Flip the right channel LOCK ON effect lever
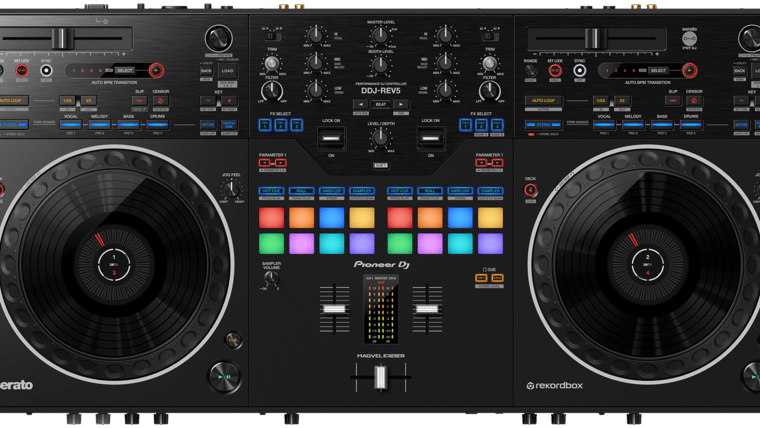Screen dimensions: 760x428 (x=430, y=139)
